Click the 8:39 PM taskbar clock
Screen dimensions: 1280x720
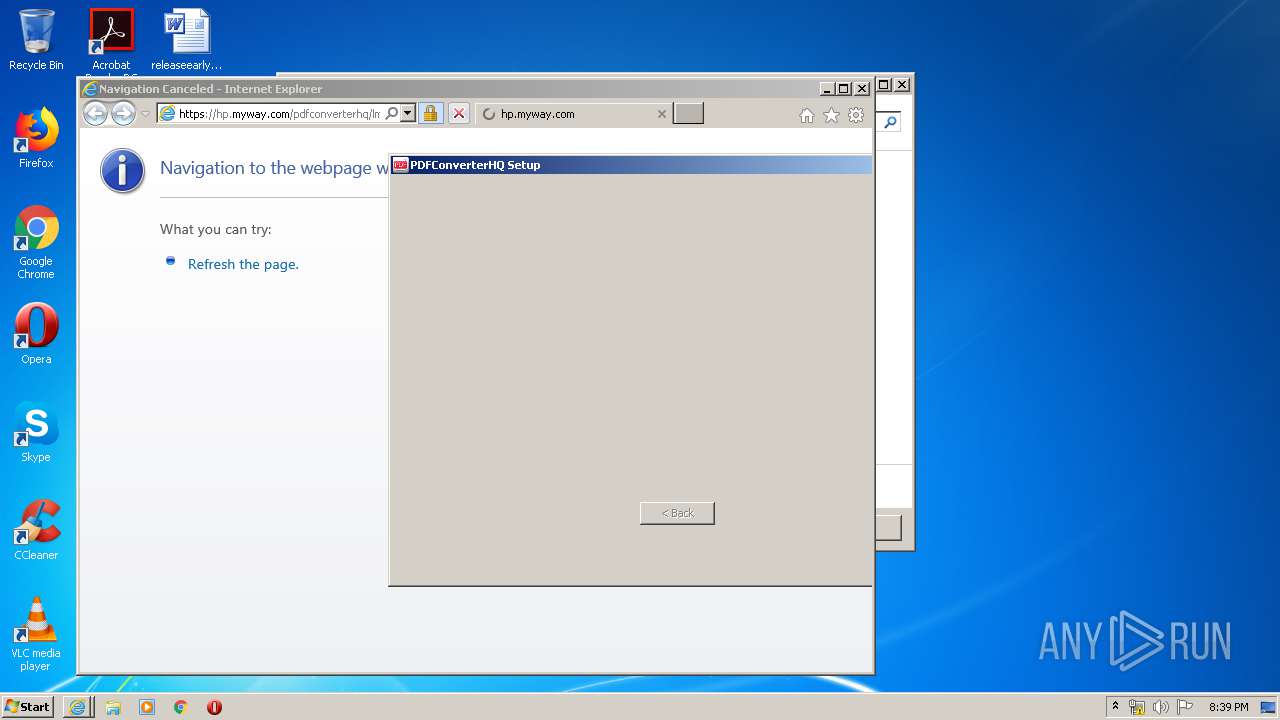click(x=1228, y=707)
